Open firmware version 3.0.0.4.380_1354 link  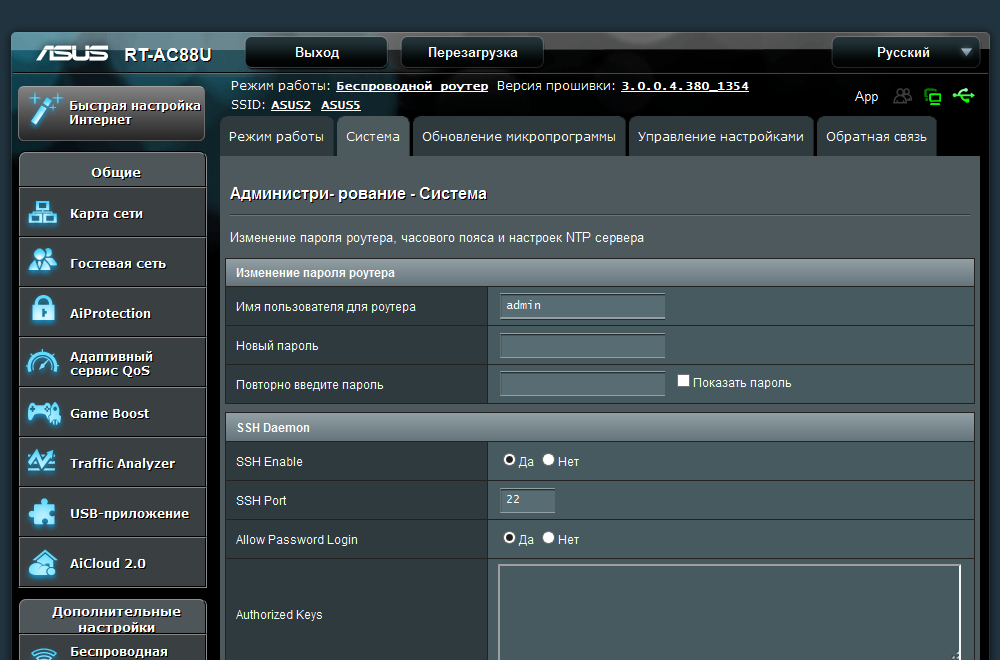coord(685,86)
